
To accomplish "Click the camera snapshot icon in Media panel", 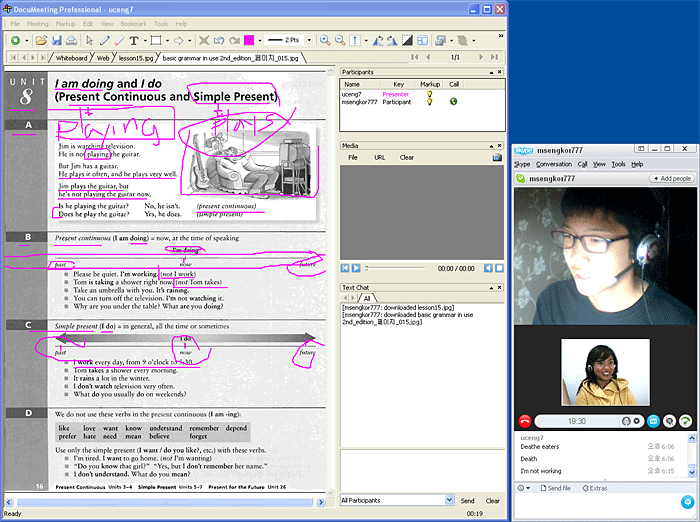I will pyautogui.click(x=497, y=158).
